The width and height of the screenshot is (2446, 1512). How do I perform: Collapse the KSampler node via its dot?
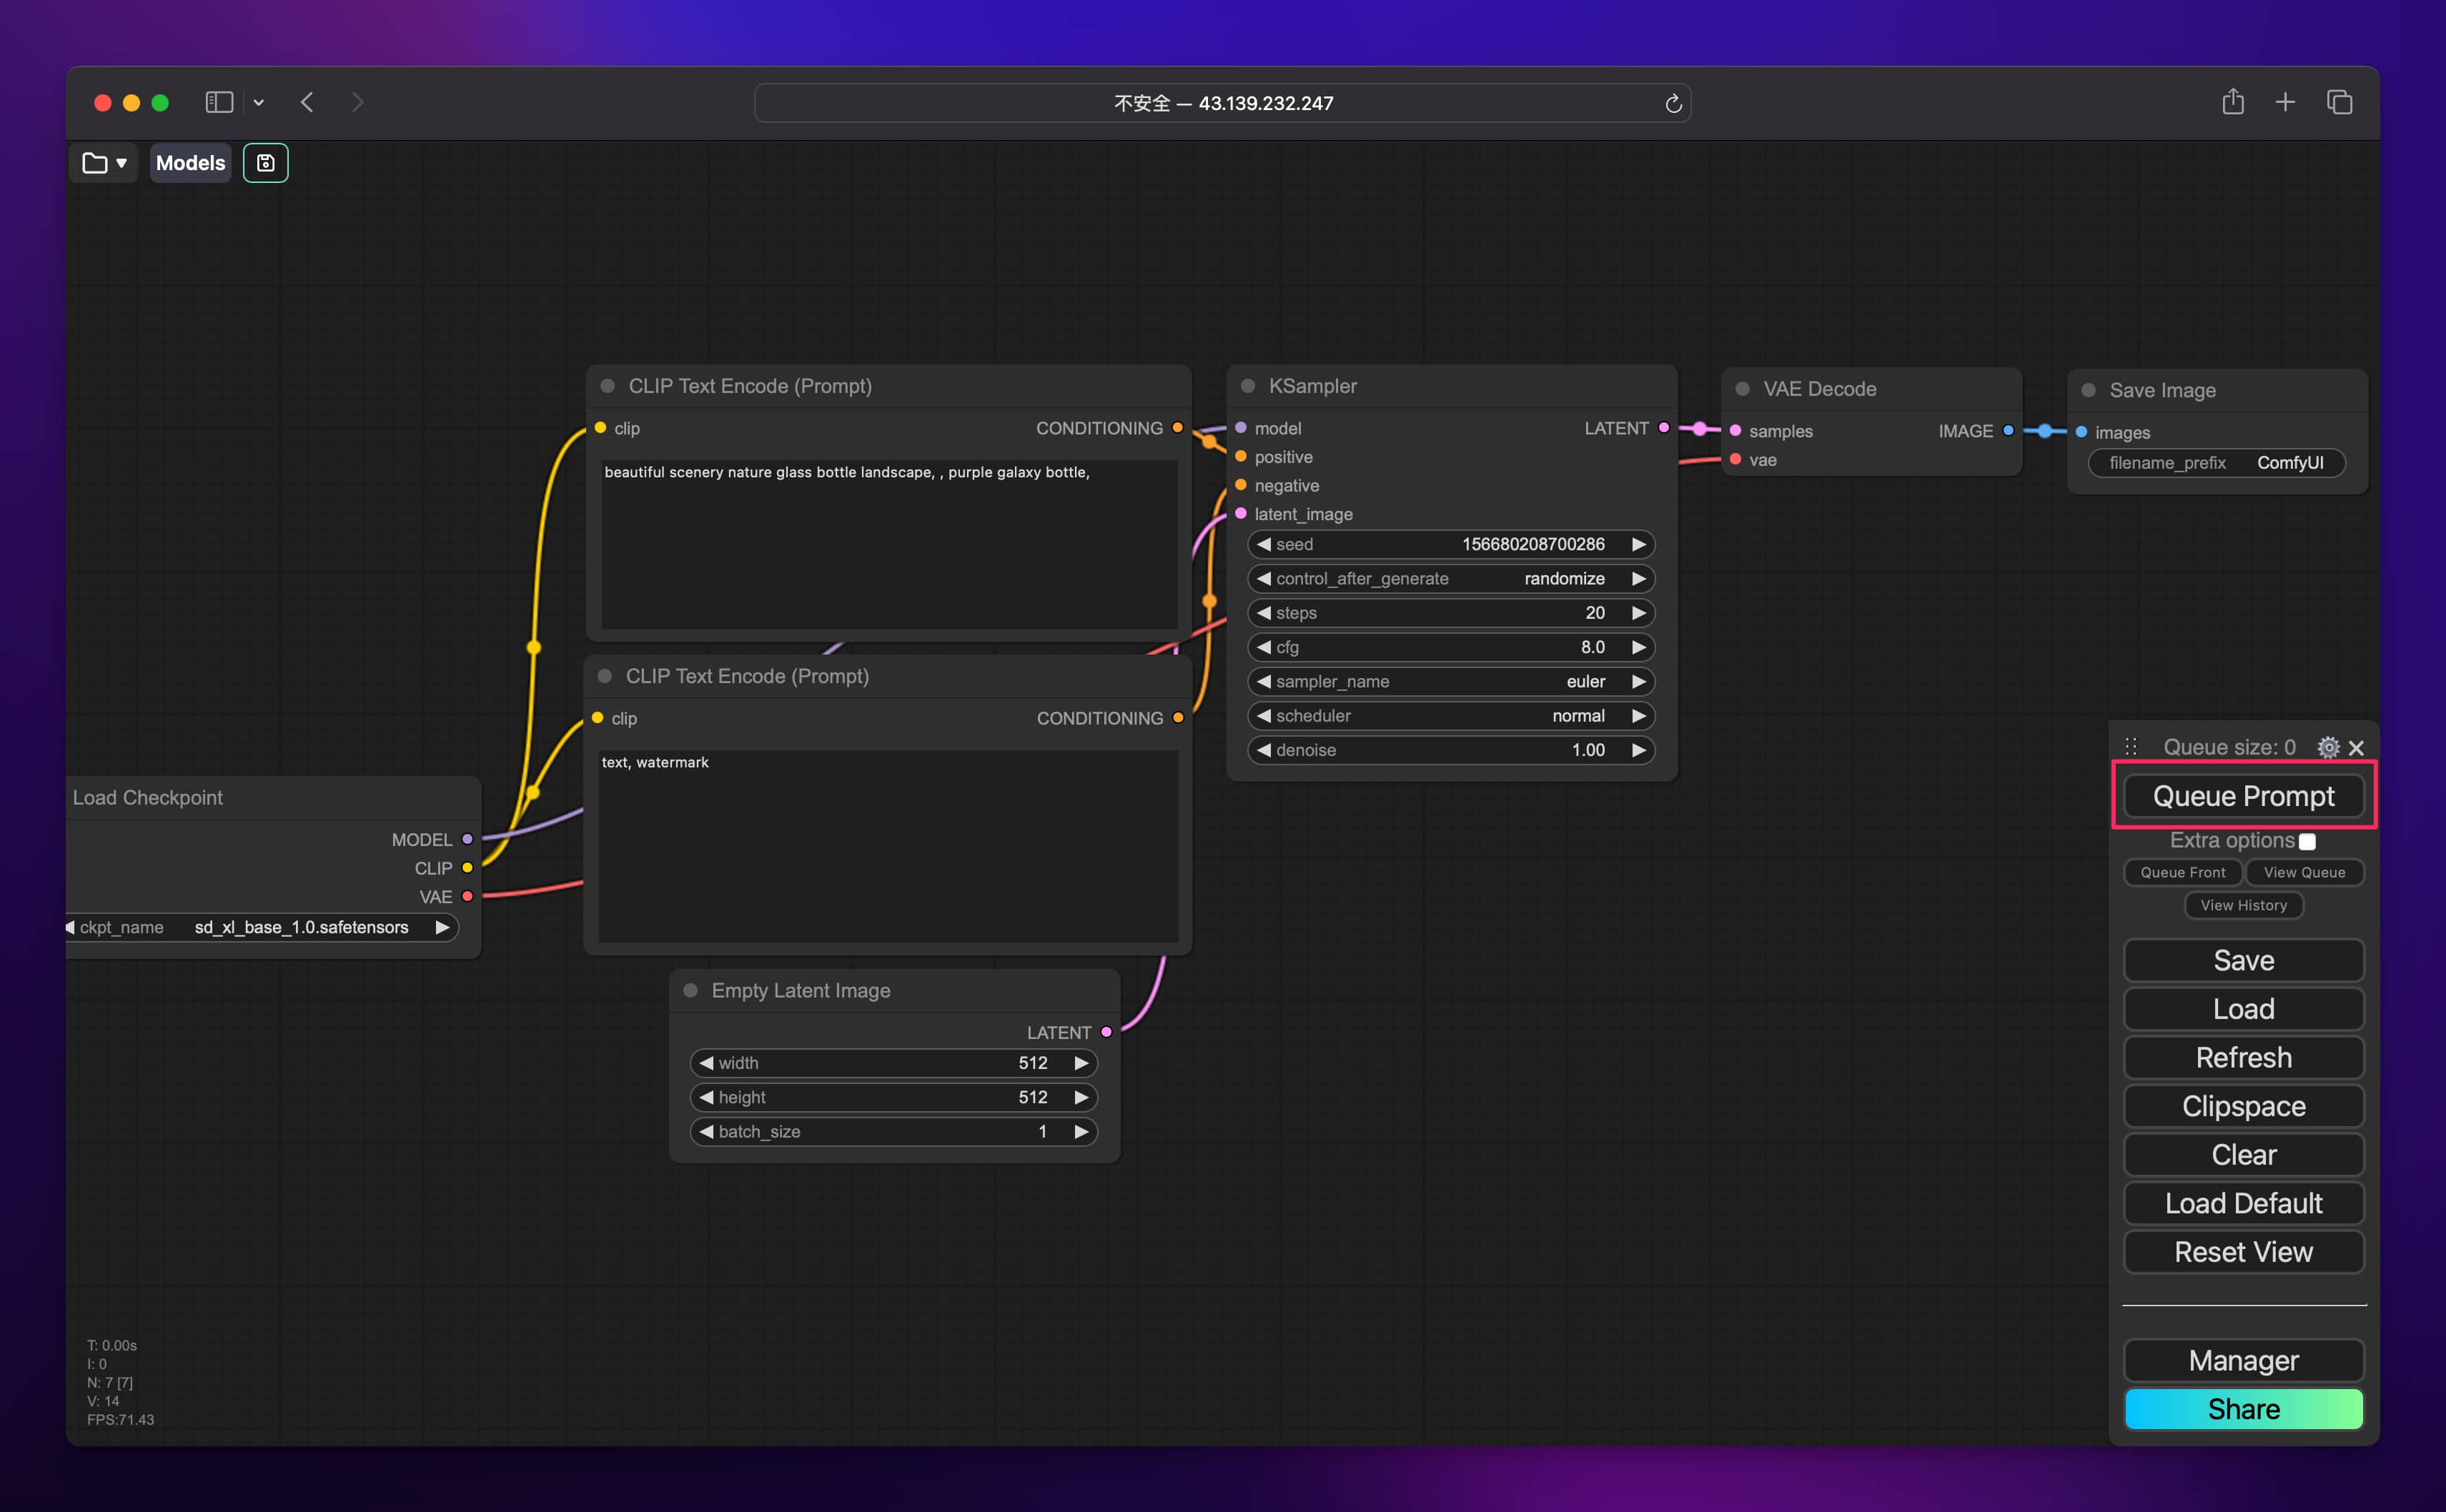coord(1247,386)
